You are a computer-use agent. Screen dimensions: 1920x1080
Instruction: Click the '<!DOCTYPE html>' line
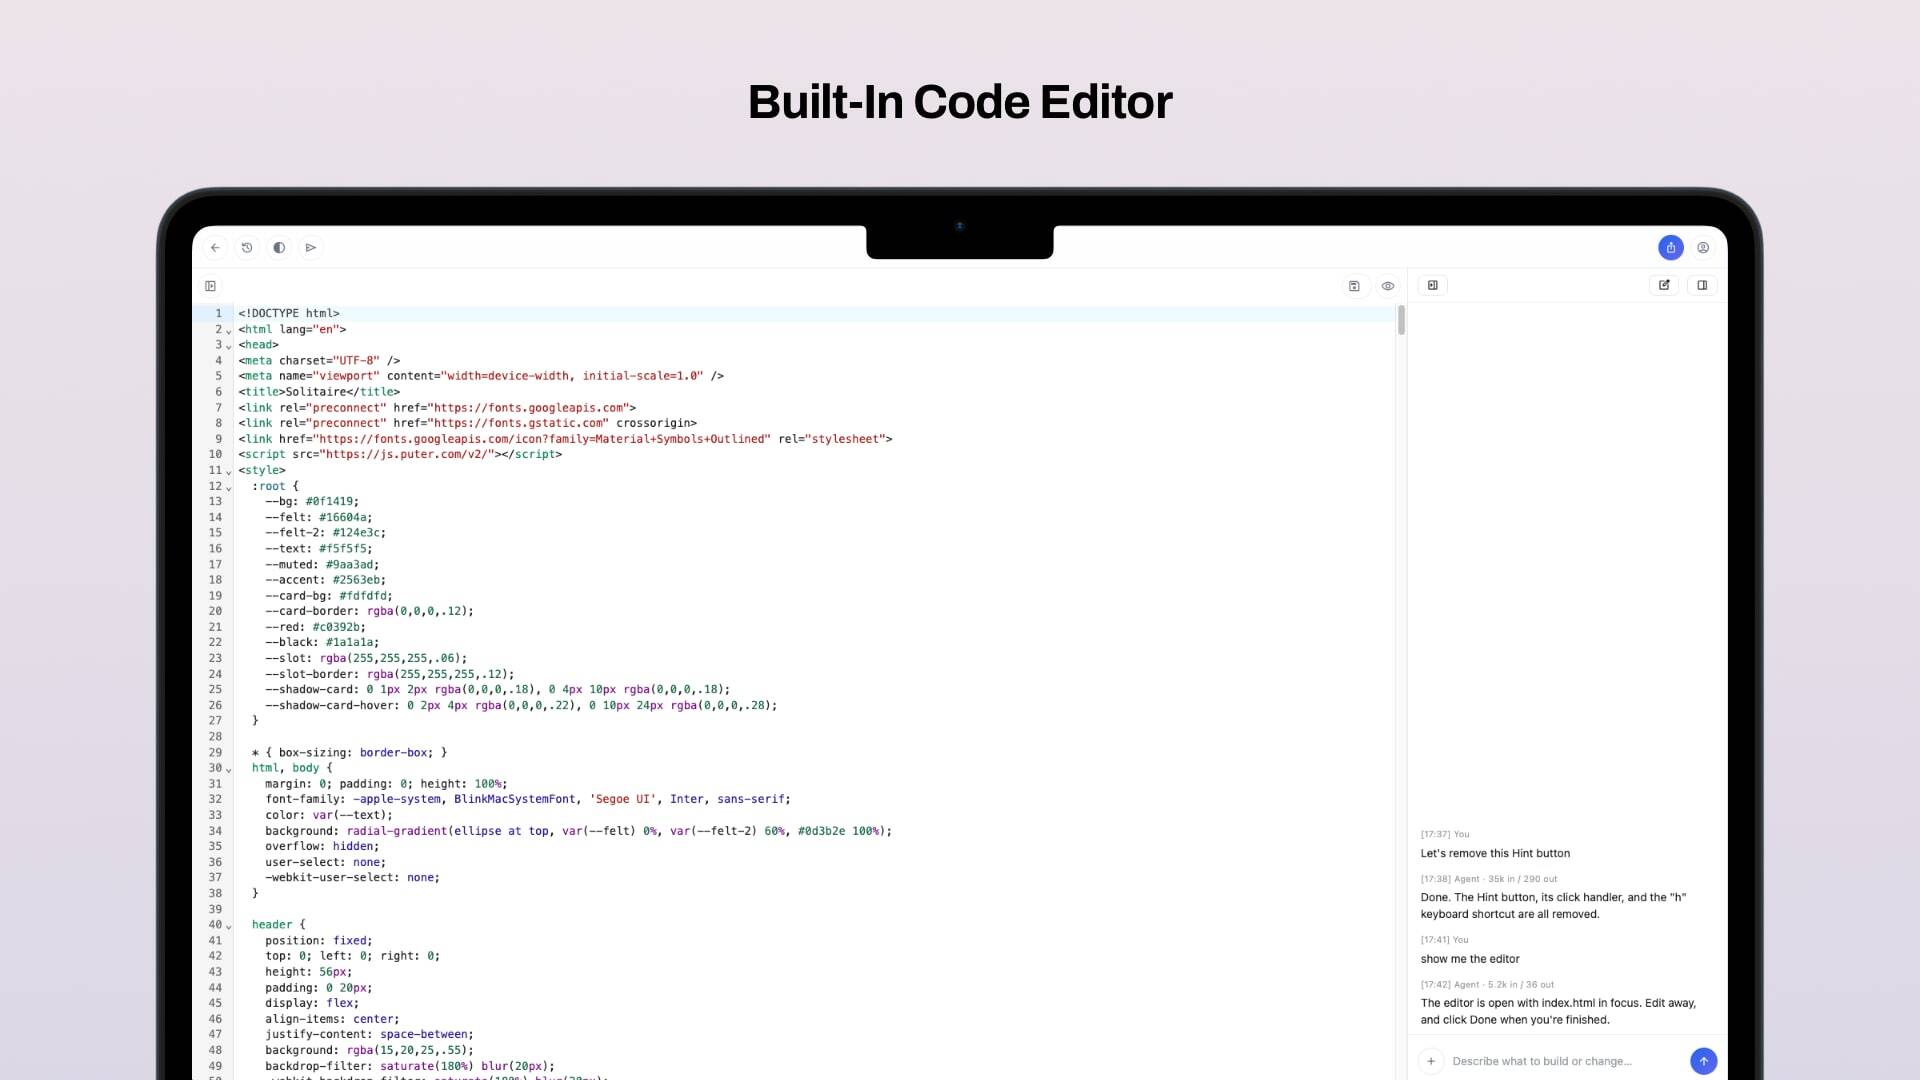point(289,313)
